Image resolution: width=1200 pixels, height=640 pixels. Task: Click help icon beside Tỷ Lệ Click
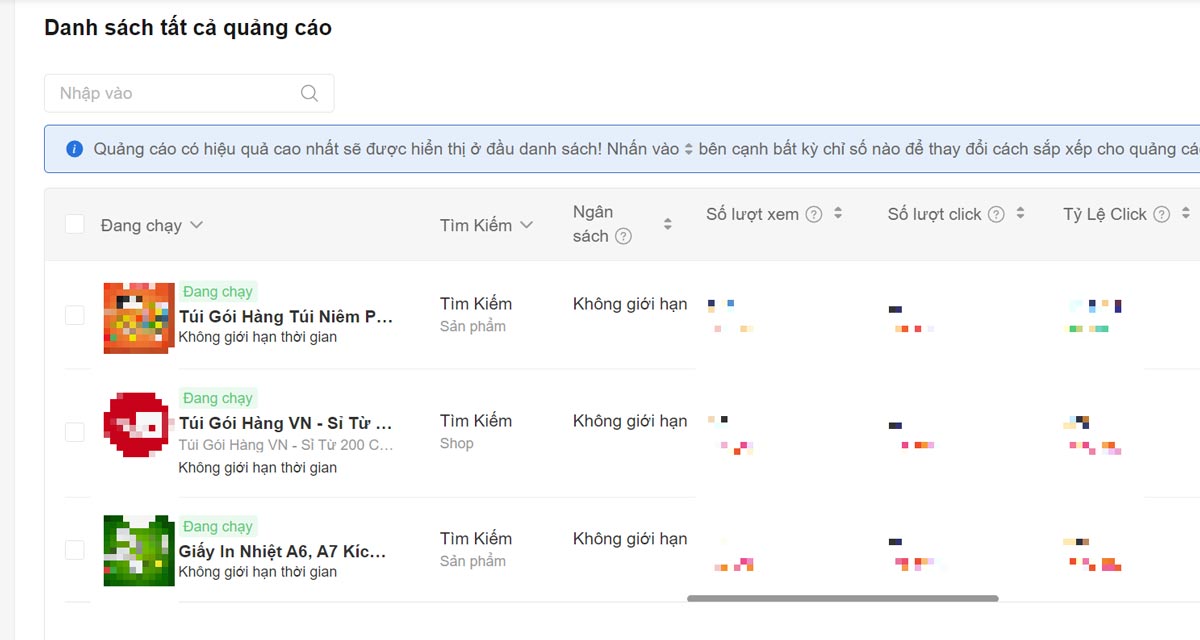click(x=1161, y=214)
